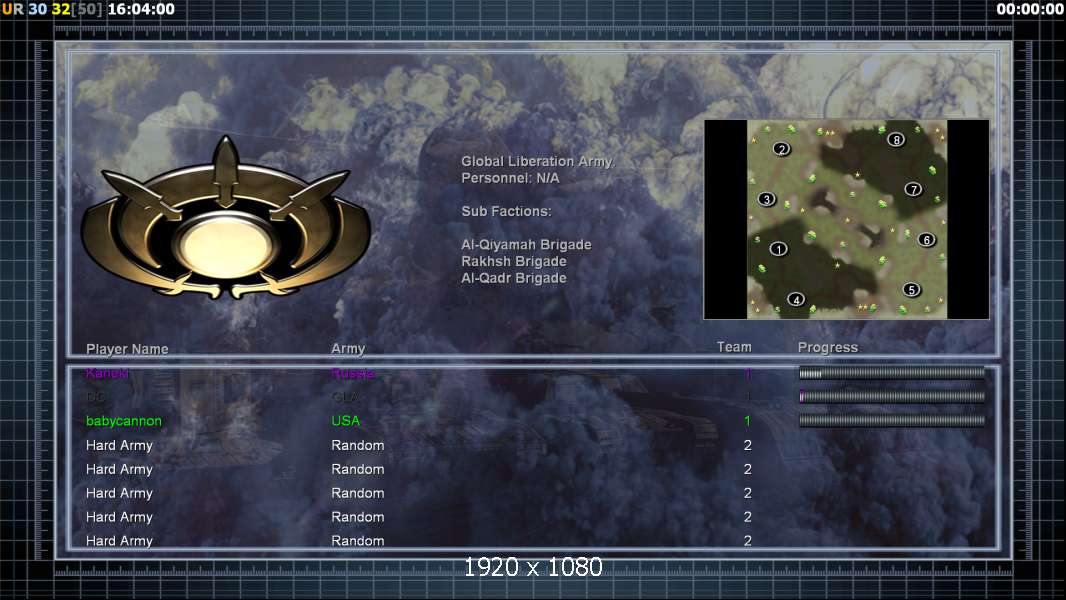1066x600 pixels.
Task: Click start position 2 on the map
Action: (782, 149)
